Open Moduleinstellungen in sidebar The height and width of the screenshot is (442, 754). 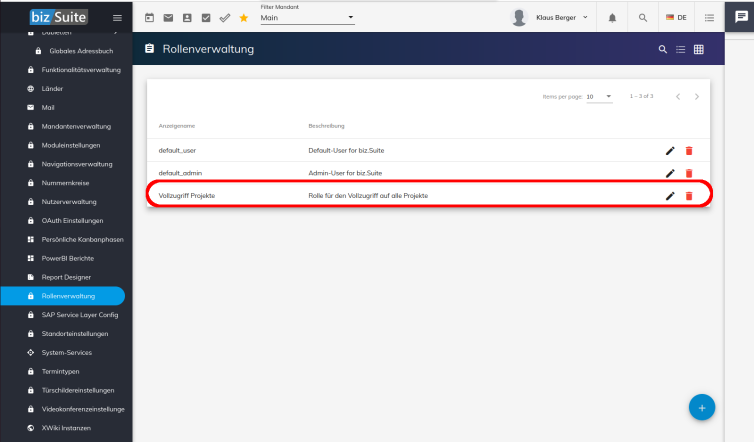click(x=71, y=145)
